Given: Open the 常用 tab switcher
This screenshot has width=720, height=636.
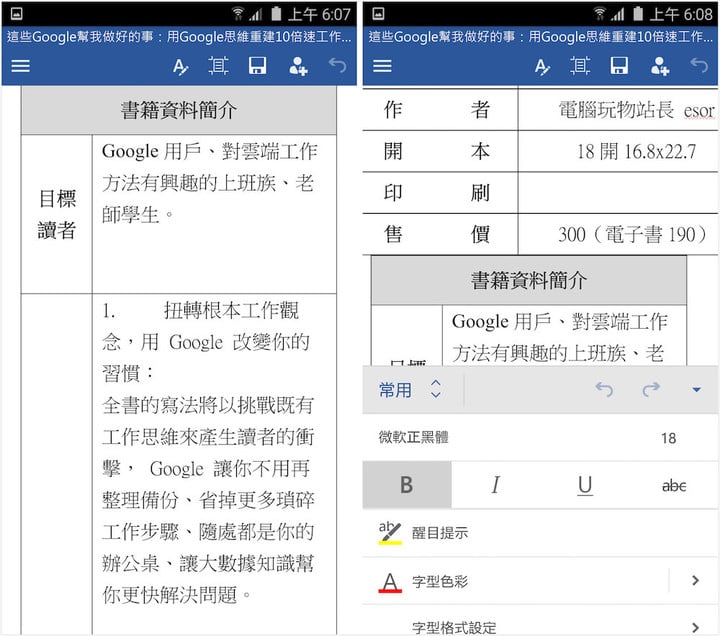Looking at the screenshot, I should tap(395, 390).
